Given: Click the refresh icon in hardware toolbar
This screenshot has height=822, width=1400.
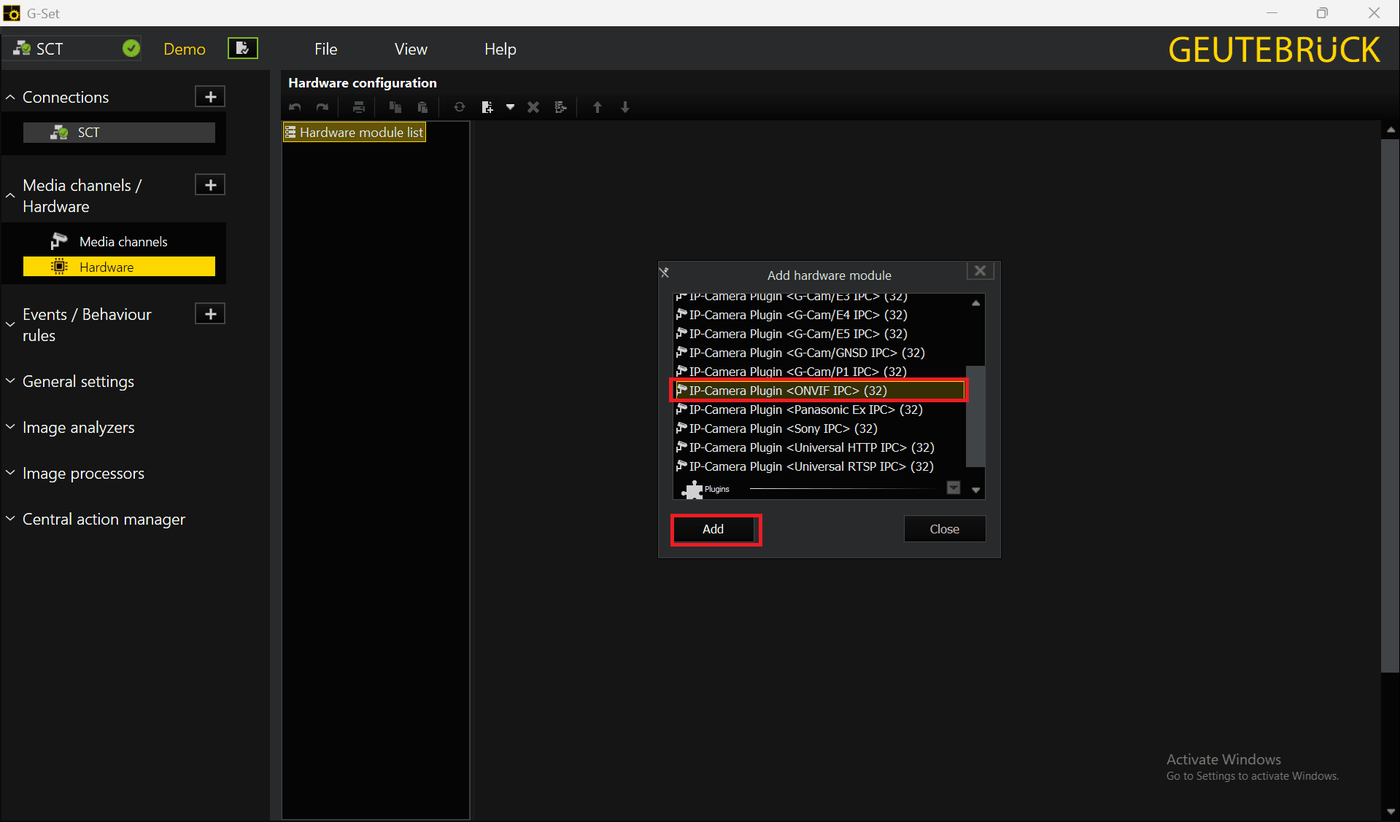Looking at the screenshot, I should coord(459,107).
